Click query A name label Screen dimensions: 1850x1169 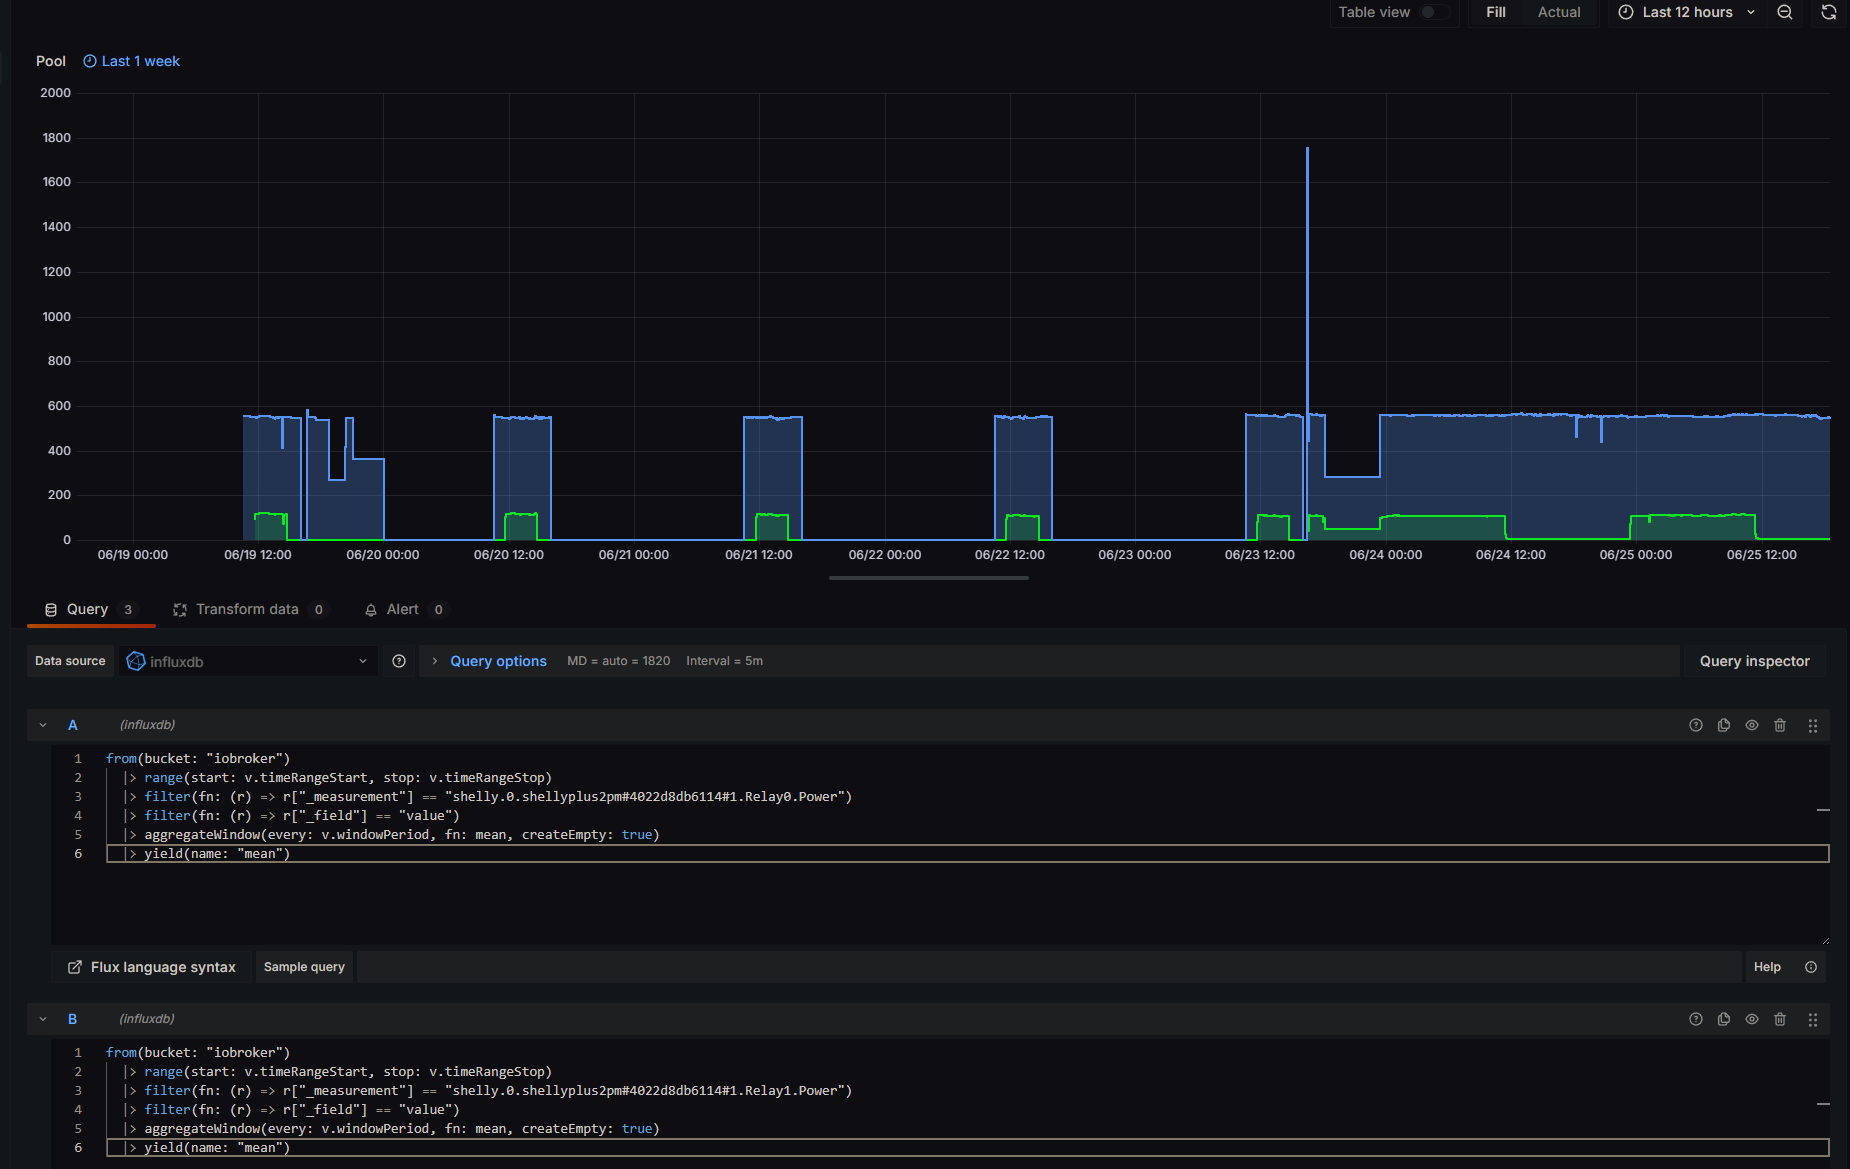point(73,725)
